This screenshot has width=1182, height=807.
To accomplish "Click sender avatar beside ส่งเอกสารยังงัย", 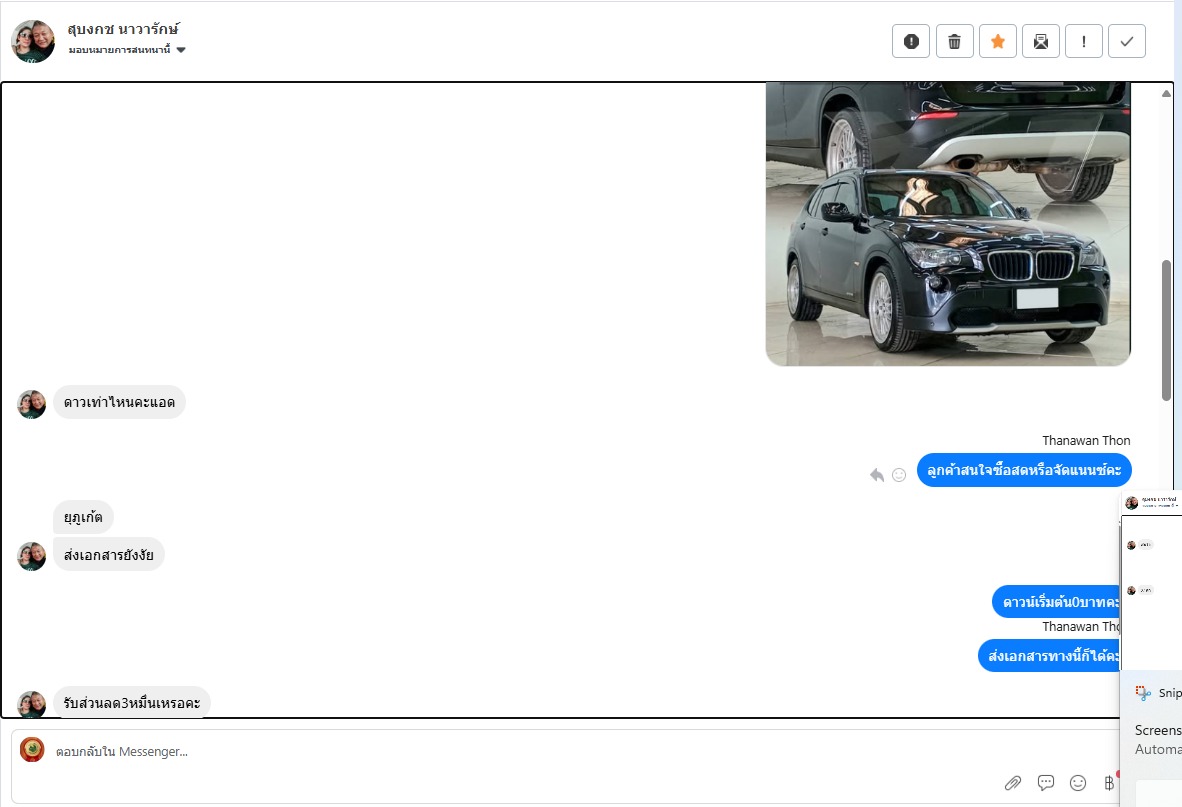I will (x=32, y=556).
